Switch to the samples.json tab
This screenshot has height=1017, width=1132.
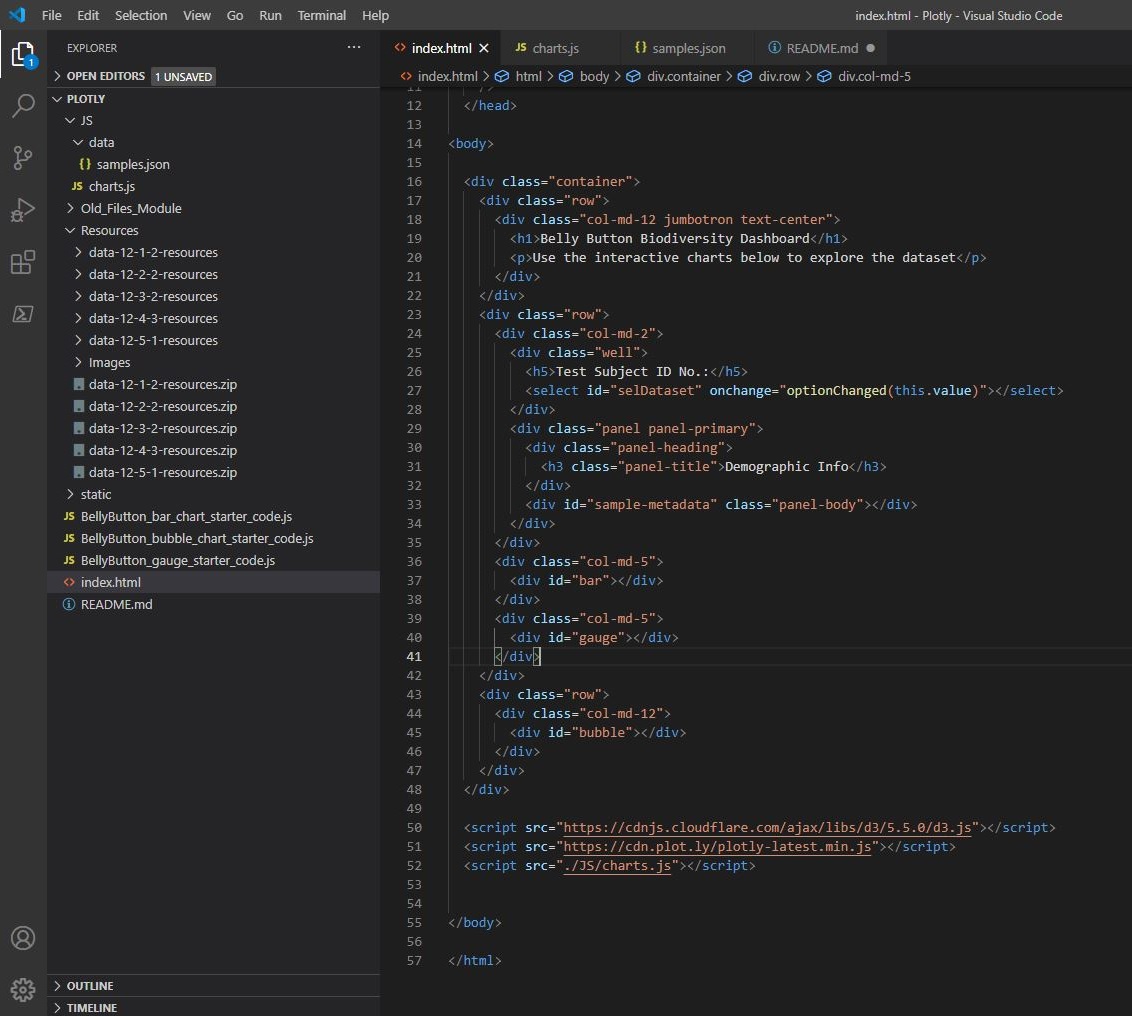point(688,48)
